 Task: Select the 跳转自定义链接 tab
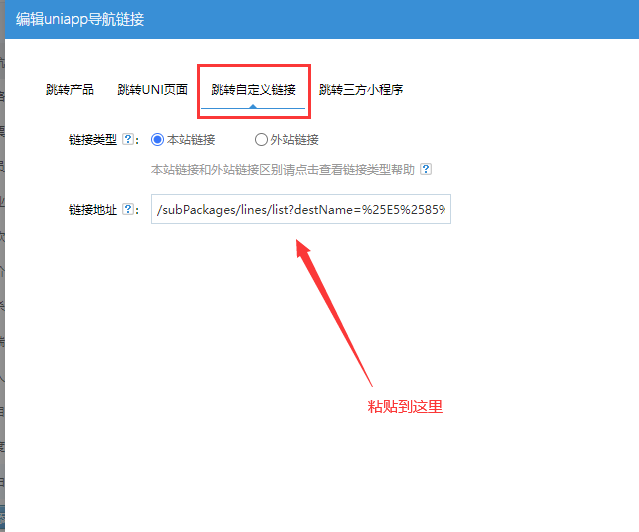click(253, 90)
